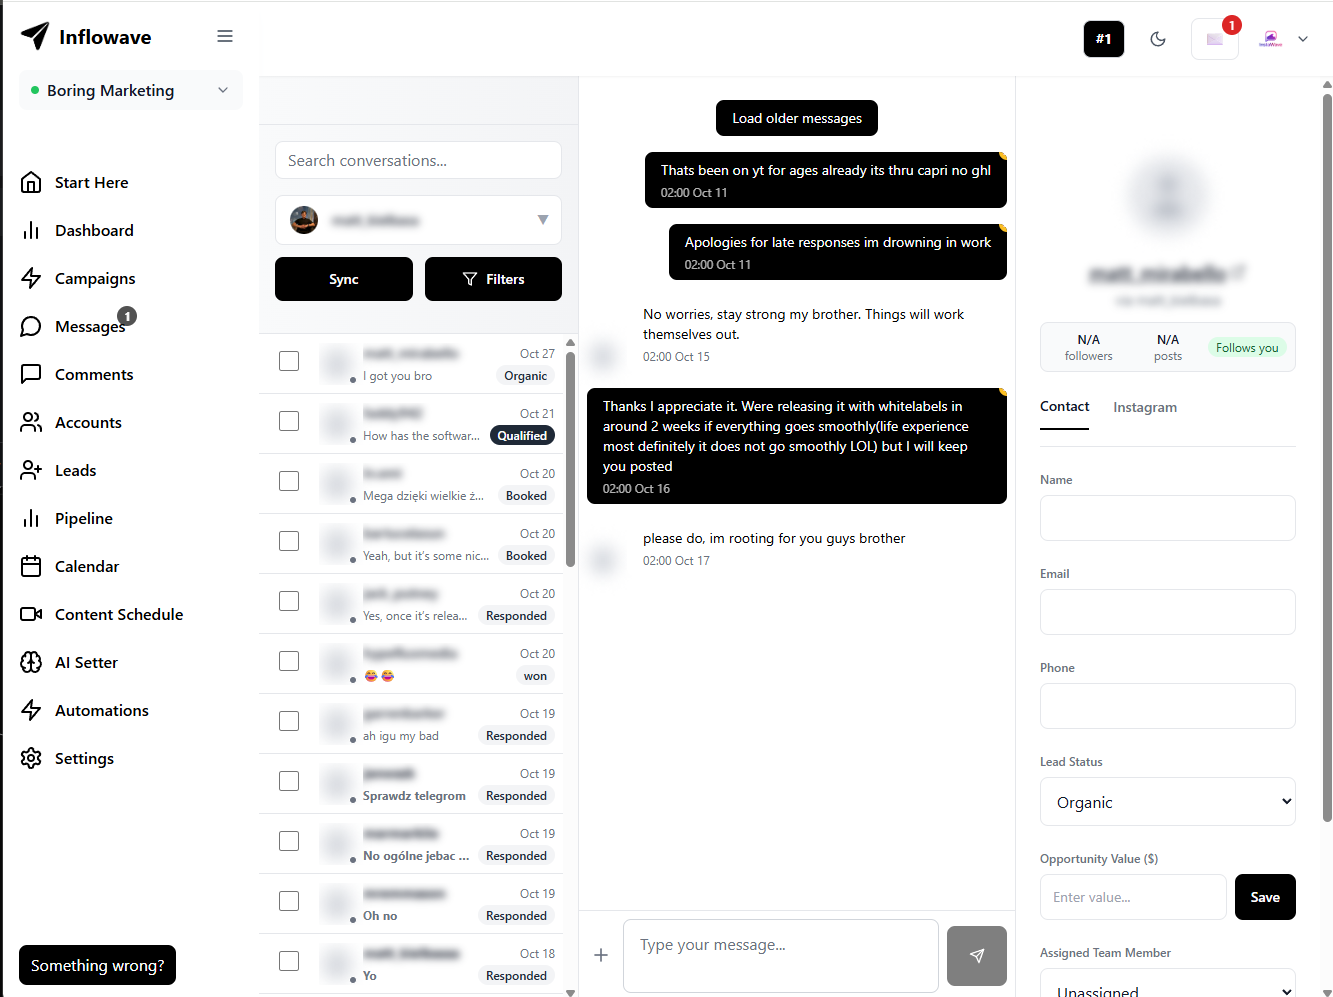
Task: Click the Sync button
Action: click(x=344, y=279)
